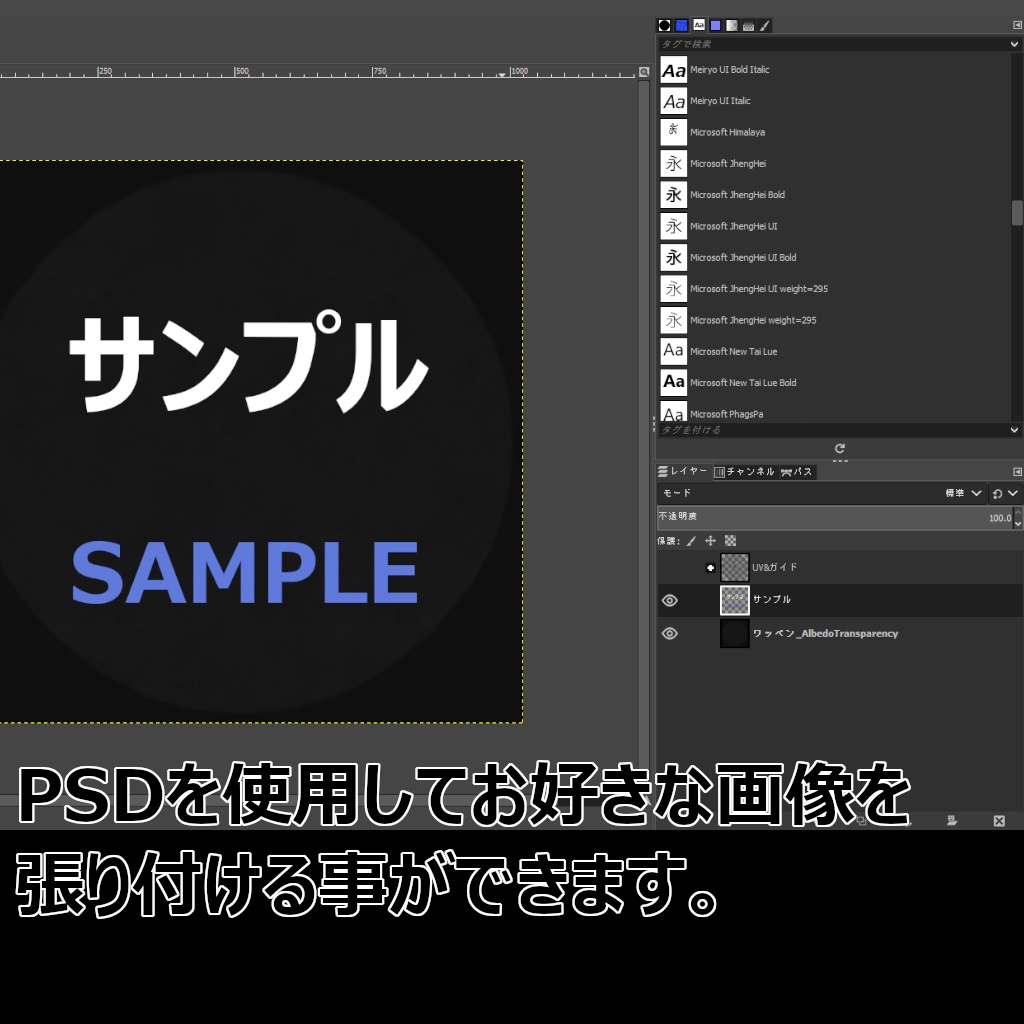Expand the タグで検索 tag search dropdown

click(x=1013, y=44)
